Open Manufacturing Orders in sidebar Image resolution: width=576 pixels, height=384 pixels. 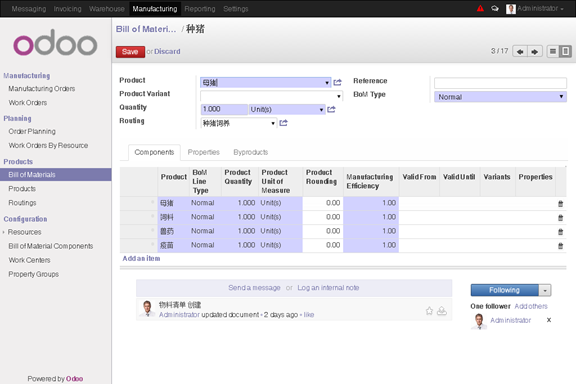click(42, 89)
